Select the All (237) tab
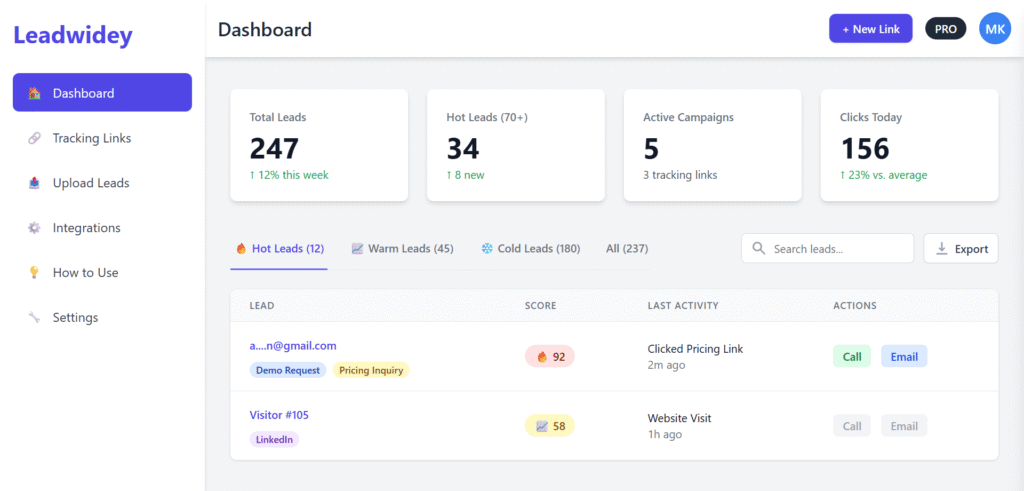1024x491 pixels. pos(627,249)
